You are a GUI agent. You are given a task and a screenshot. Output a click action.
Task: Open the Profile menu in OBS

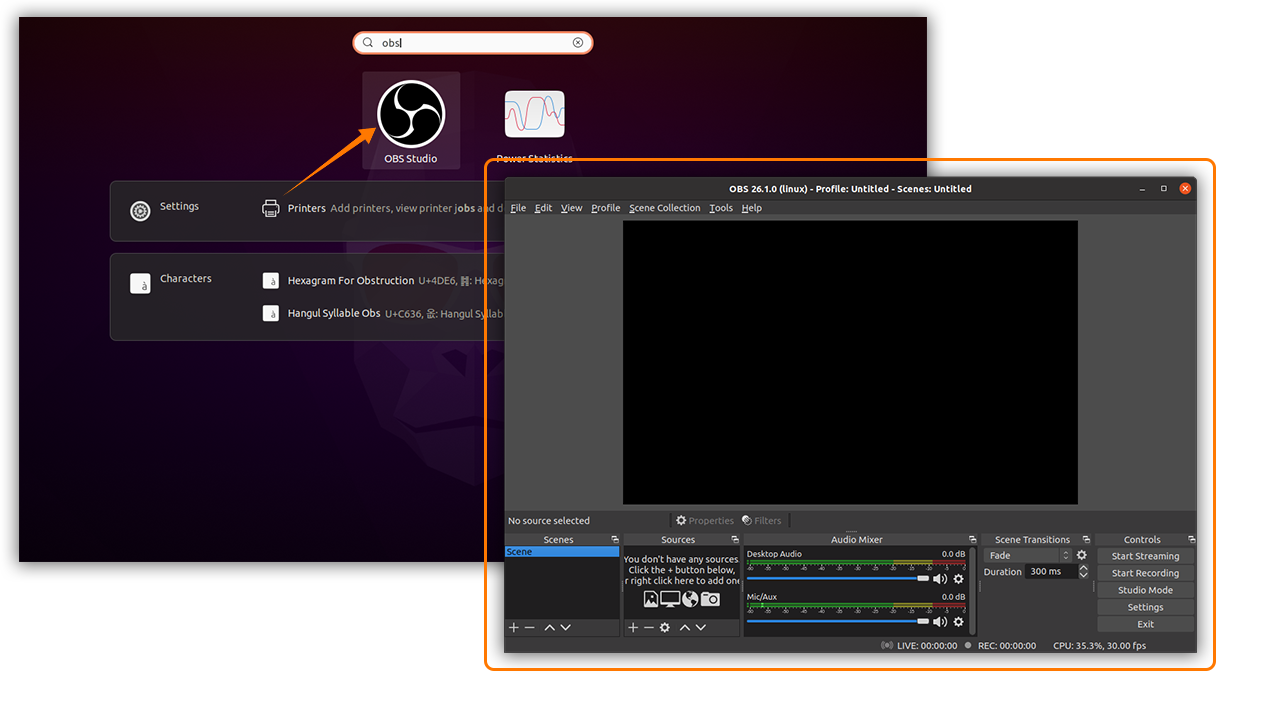click(x=605, y=208)
